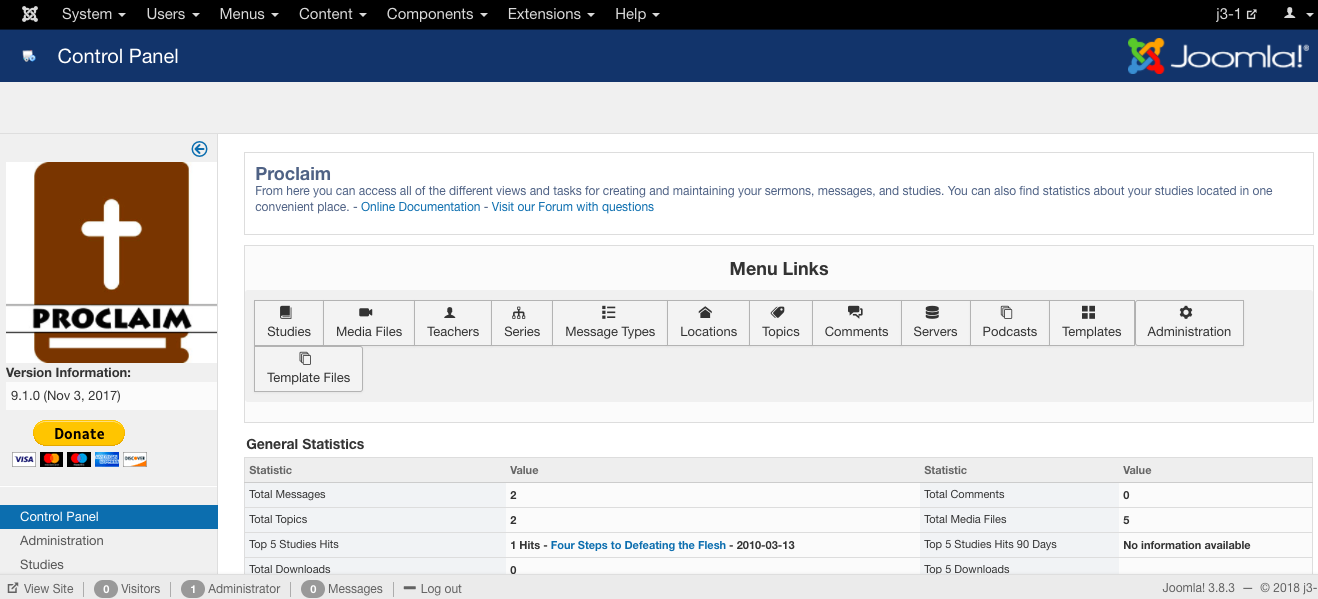Image resolution: width=1318 pixels, height=599 pixels.
Task: Click the Top 5 Studies Hits label
Action: coord(294,544)
